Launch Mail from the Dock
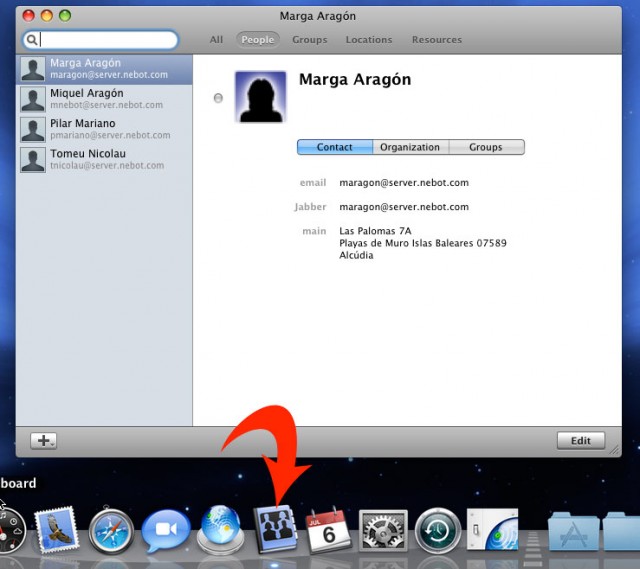Viewport: 640px width, 569px height. point(57,530)
